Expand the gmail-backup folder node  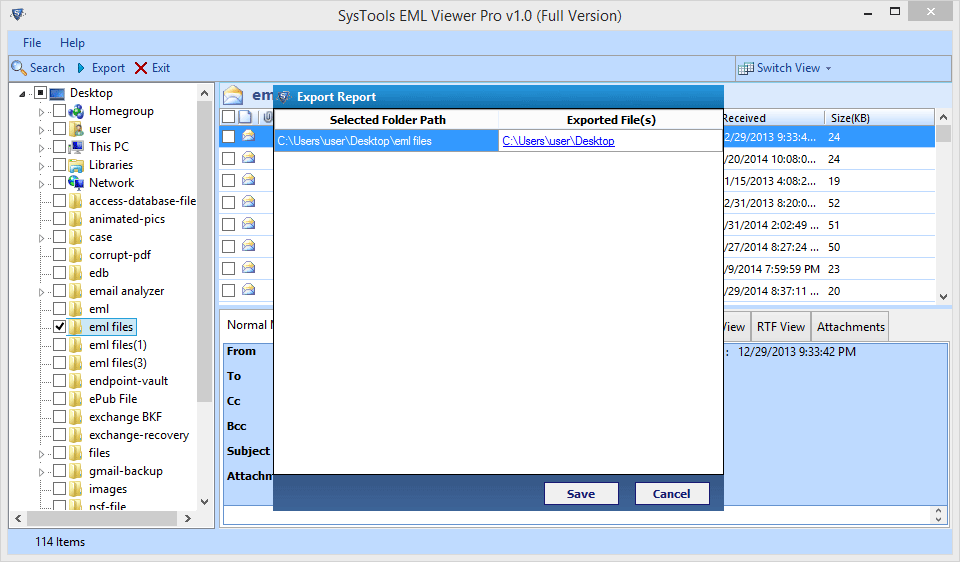tap(41, 472)
